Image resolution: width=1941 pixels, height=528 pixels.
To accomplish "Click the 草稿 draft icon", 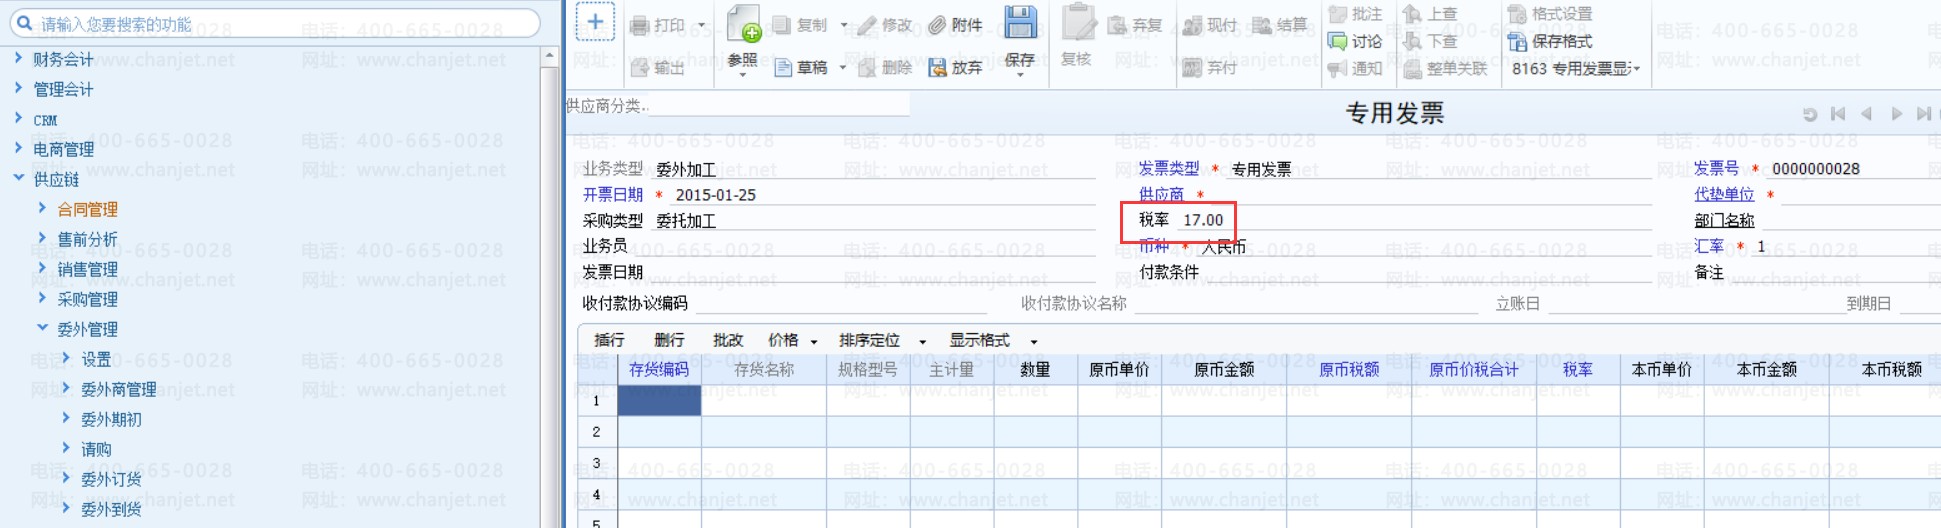I will click(784, 68).
